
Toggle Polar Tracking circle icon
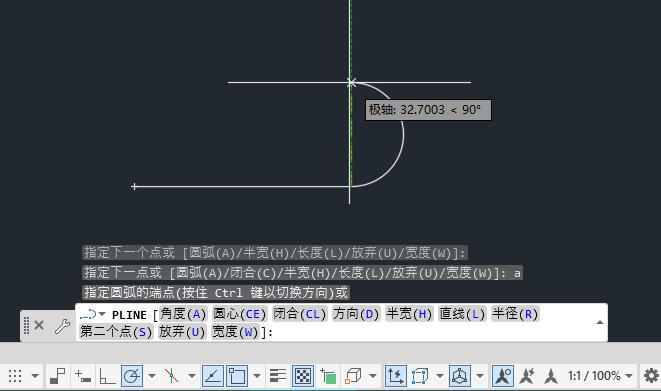[132, 376]
